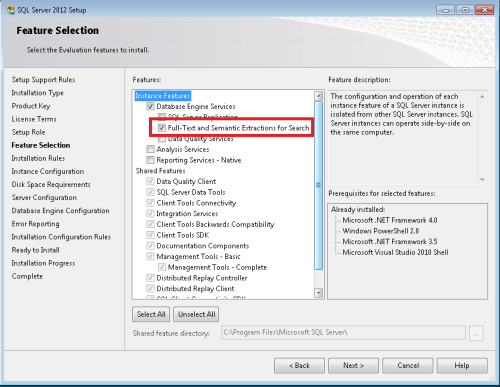Select Instance Configuration step
This screenshot has height=387, width=500.
pos(48,171)
